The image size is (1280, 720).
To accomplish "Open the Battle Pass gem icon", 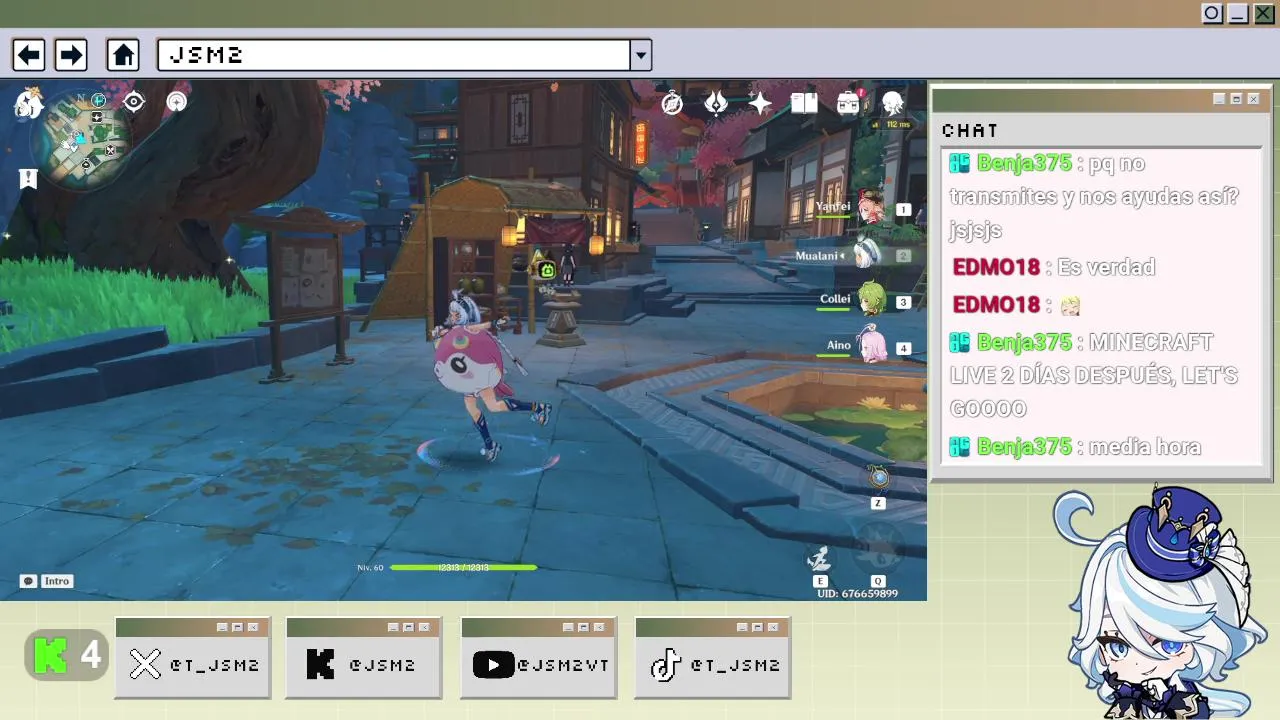I will 716,103.
